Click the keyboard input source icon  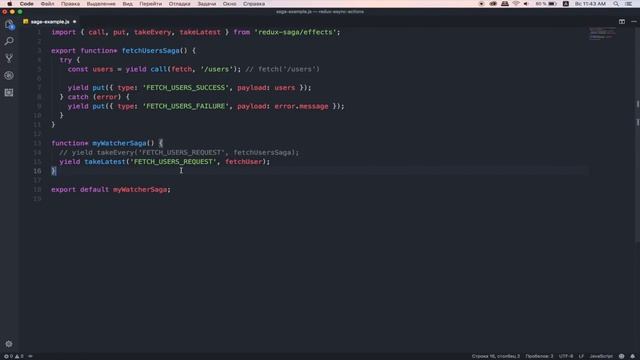pos(566,4)
